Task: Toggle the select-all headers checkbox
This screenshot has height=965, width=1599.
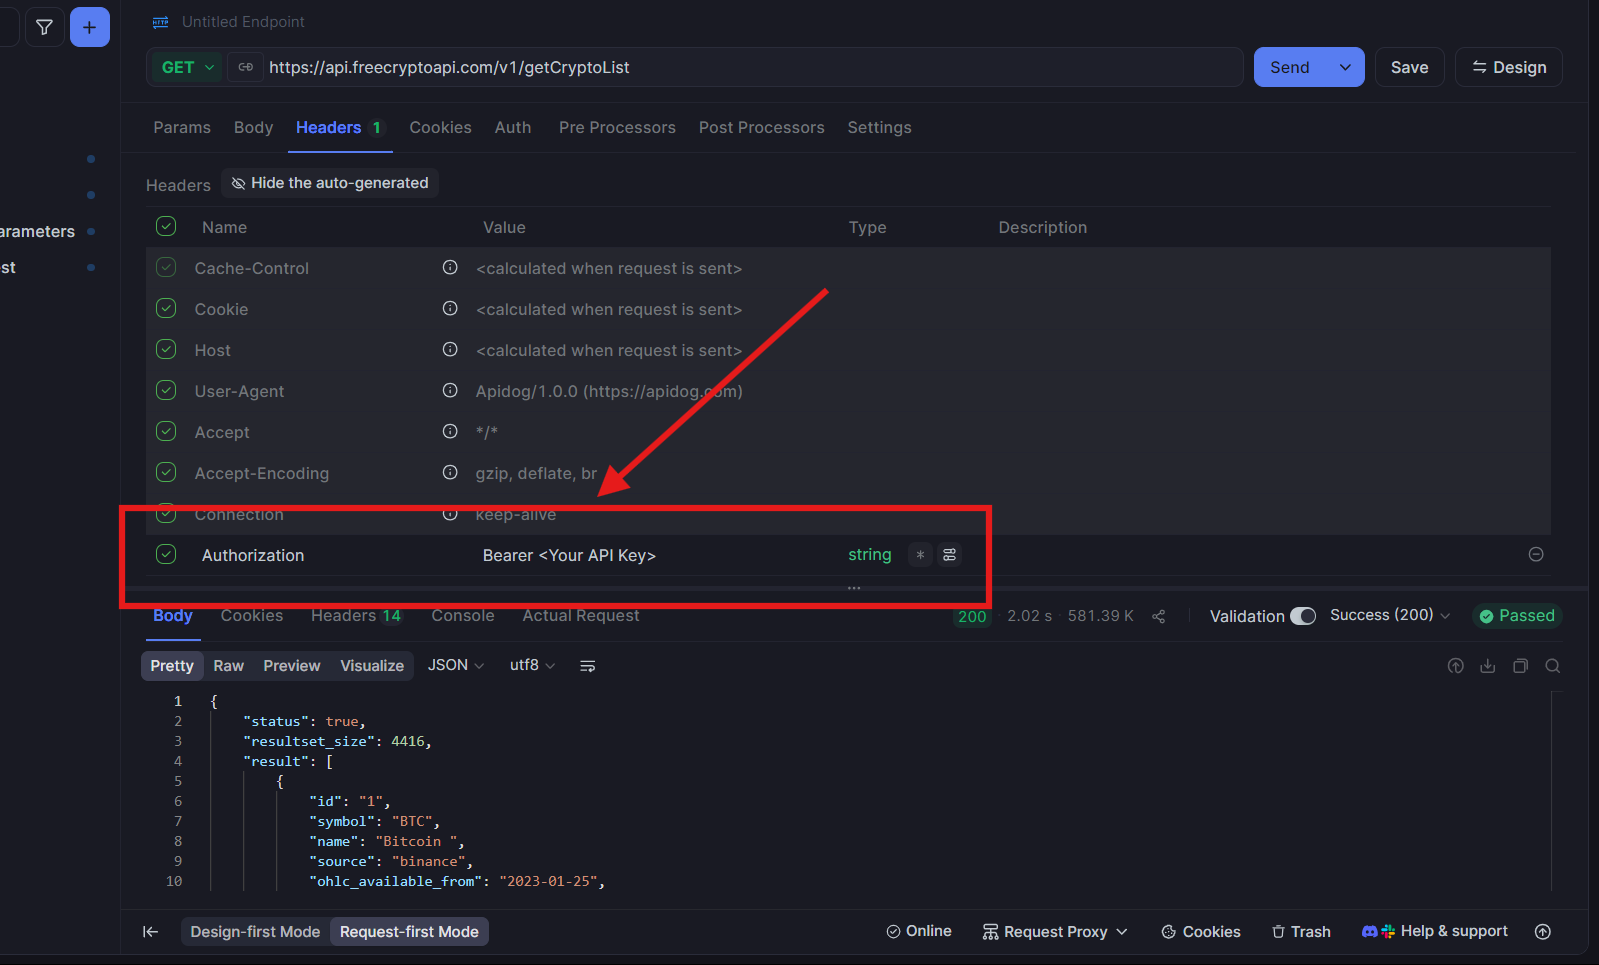Action: (x=166, y=227)
